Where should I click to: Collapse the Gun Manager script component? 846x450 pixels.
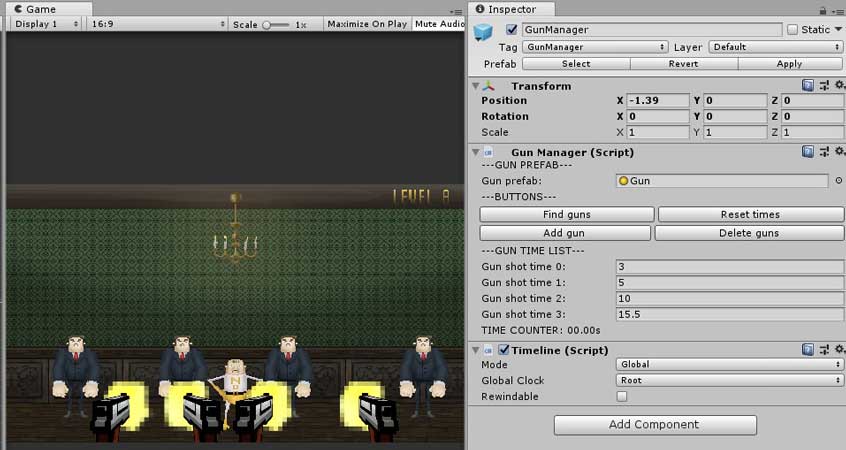pyautogui.click(x=475, y=153)
